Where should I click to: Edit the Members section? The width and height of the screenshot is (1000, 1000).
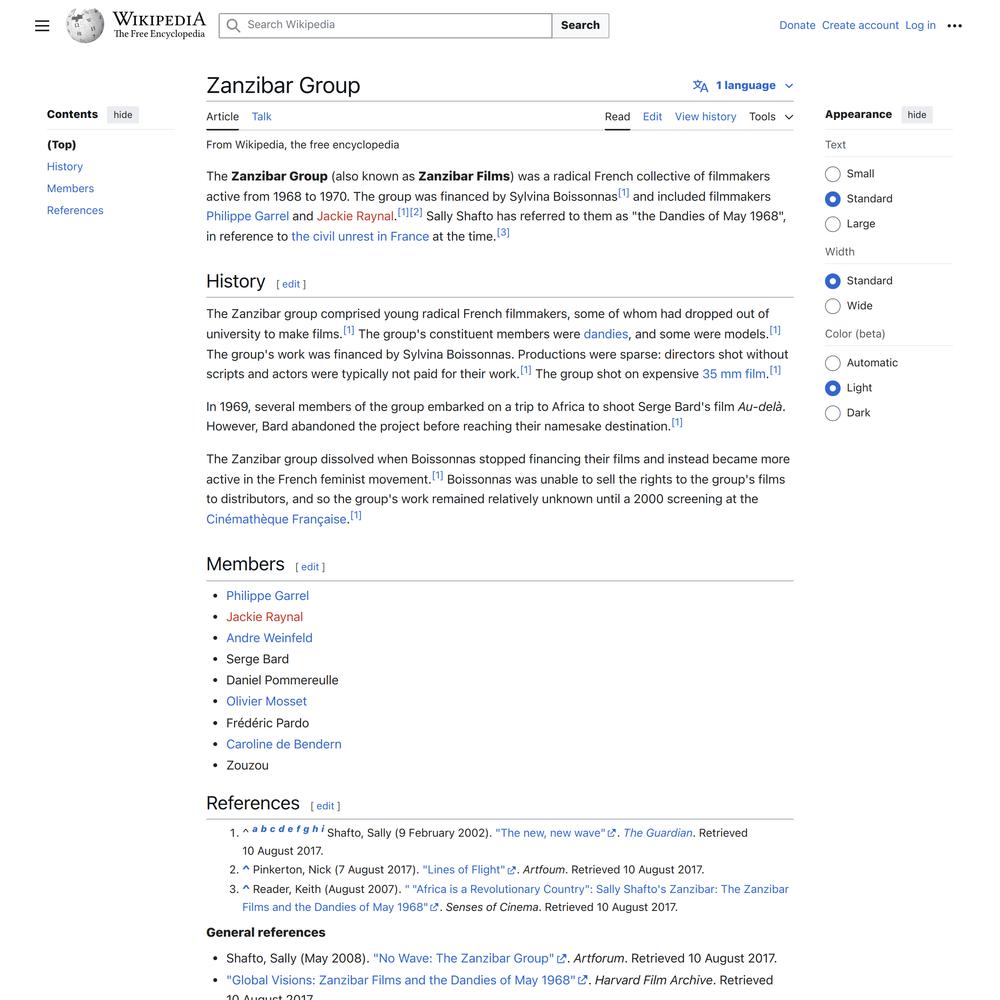click(x=310, y=567)
